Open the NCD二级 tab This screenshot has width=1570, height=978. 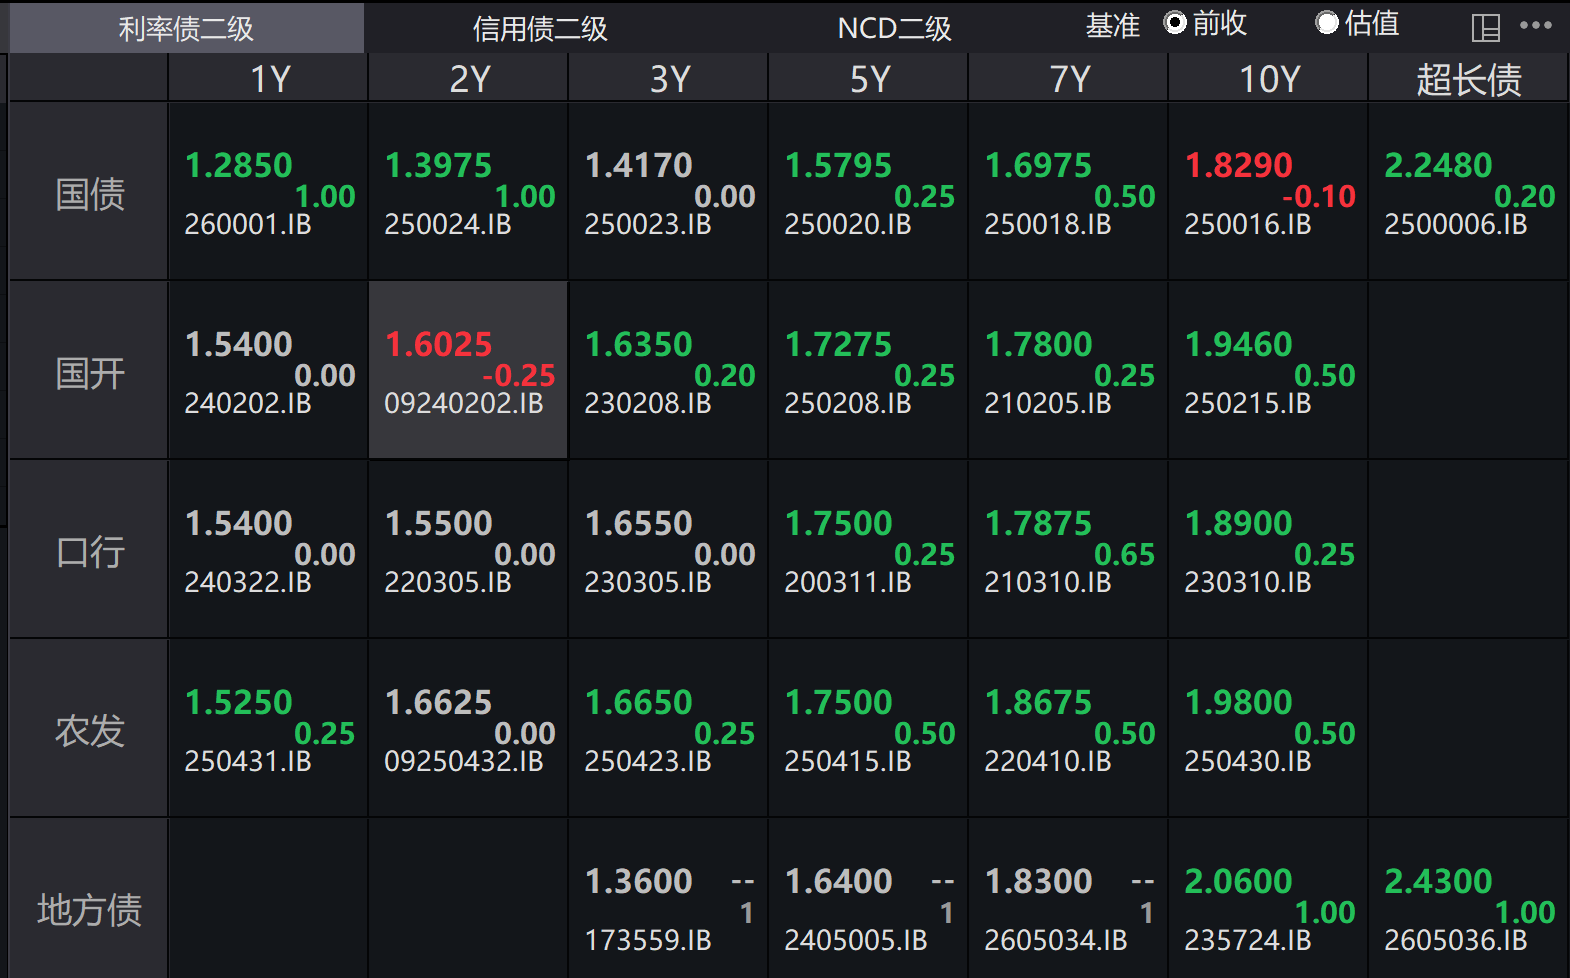coord(894,28)
